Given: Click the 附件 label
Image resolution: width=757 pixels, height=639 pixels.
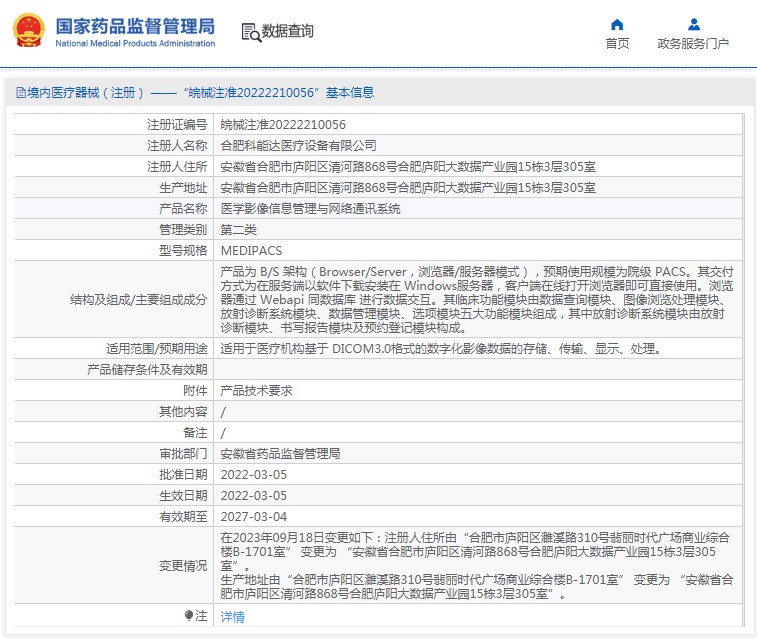Looking at the screenshot, I should (195, 390).
